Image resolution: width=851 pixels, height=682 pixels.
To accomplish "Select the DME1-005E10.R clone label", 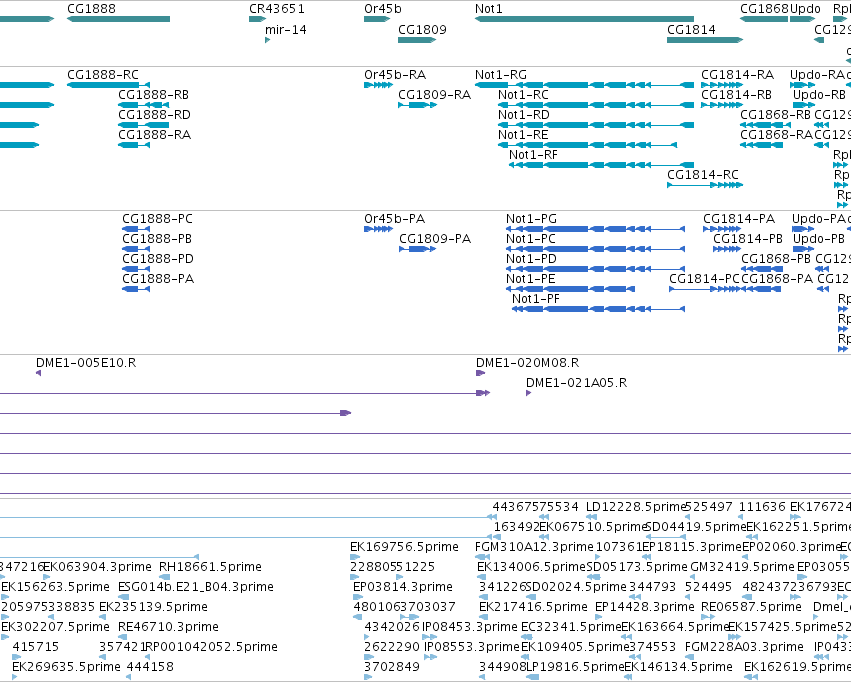I will (x=86, y=362).
